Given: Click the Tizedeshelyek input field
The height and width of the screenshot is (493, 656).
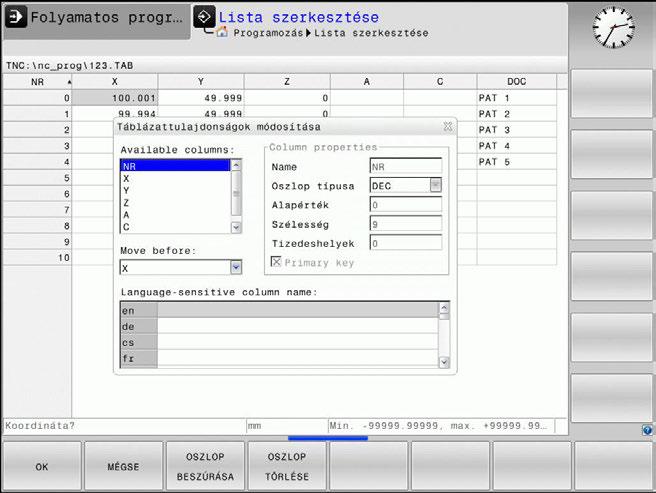Looking at the screenshot, I should point(406,243).
